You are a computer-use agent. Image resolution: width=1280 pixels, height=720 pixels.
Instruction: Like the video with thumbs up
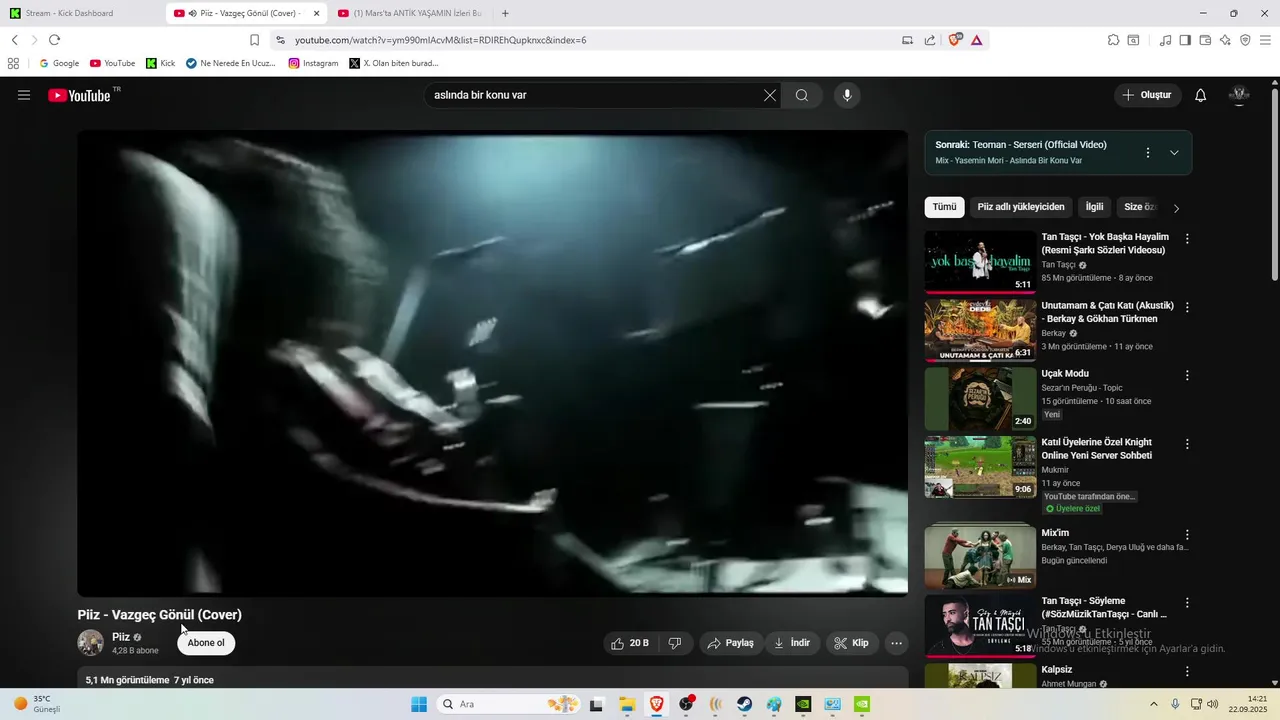(x=630, y=643)
